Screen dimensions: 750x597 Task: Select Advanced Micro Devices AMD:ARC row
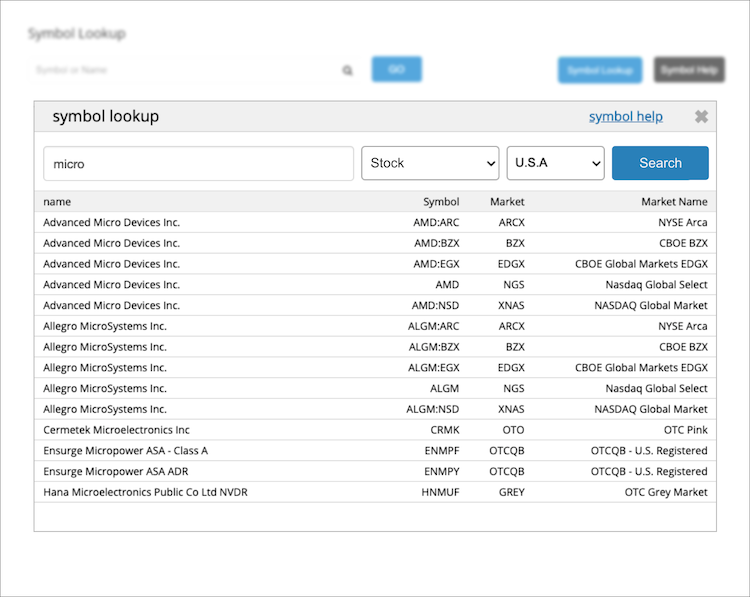tap(111, 222)
